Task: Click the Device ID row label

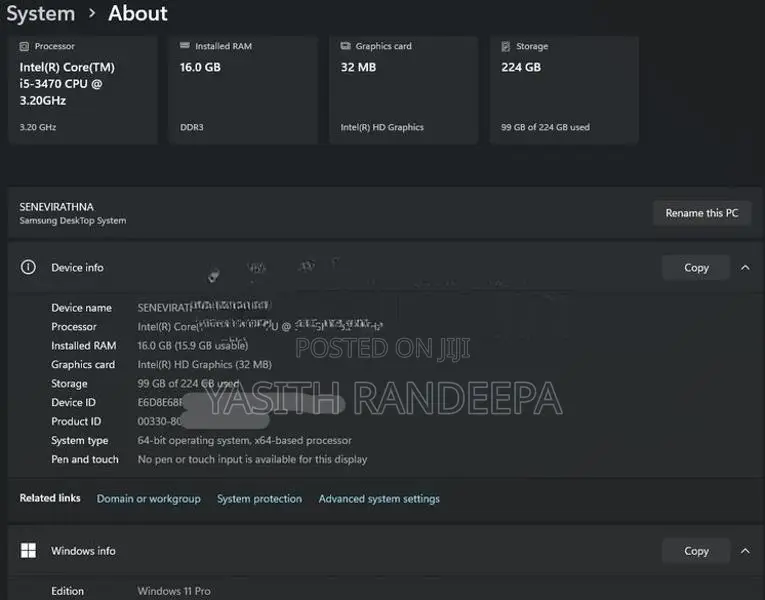Action: (74, 402)
